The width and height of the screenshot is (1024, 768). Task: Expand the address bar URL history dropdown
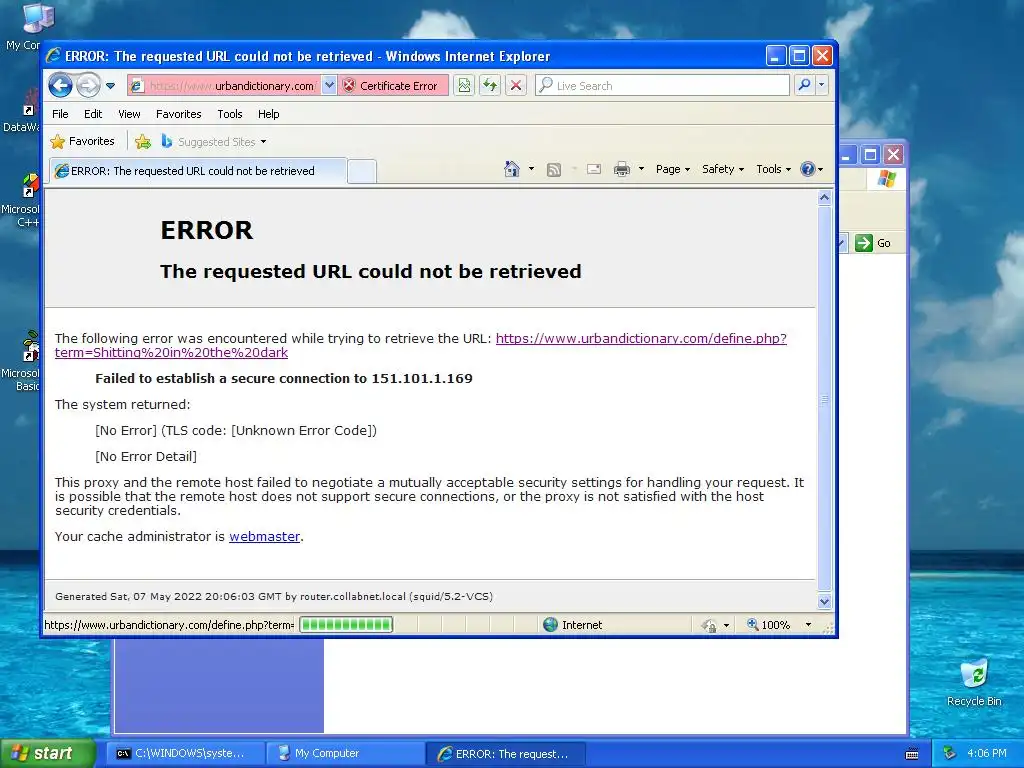tap(329, 86)
